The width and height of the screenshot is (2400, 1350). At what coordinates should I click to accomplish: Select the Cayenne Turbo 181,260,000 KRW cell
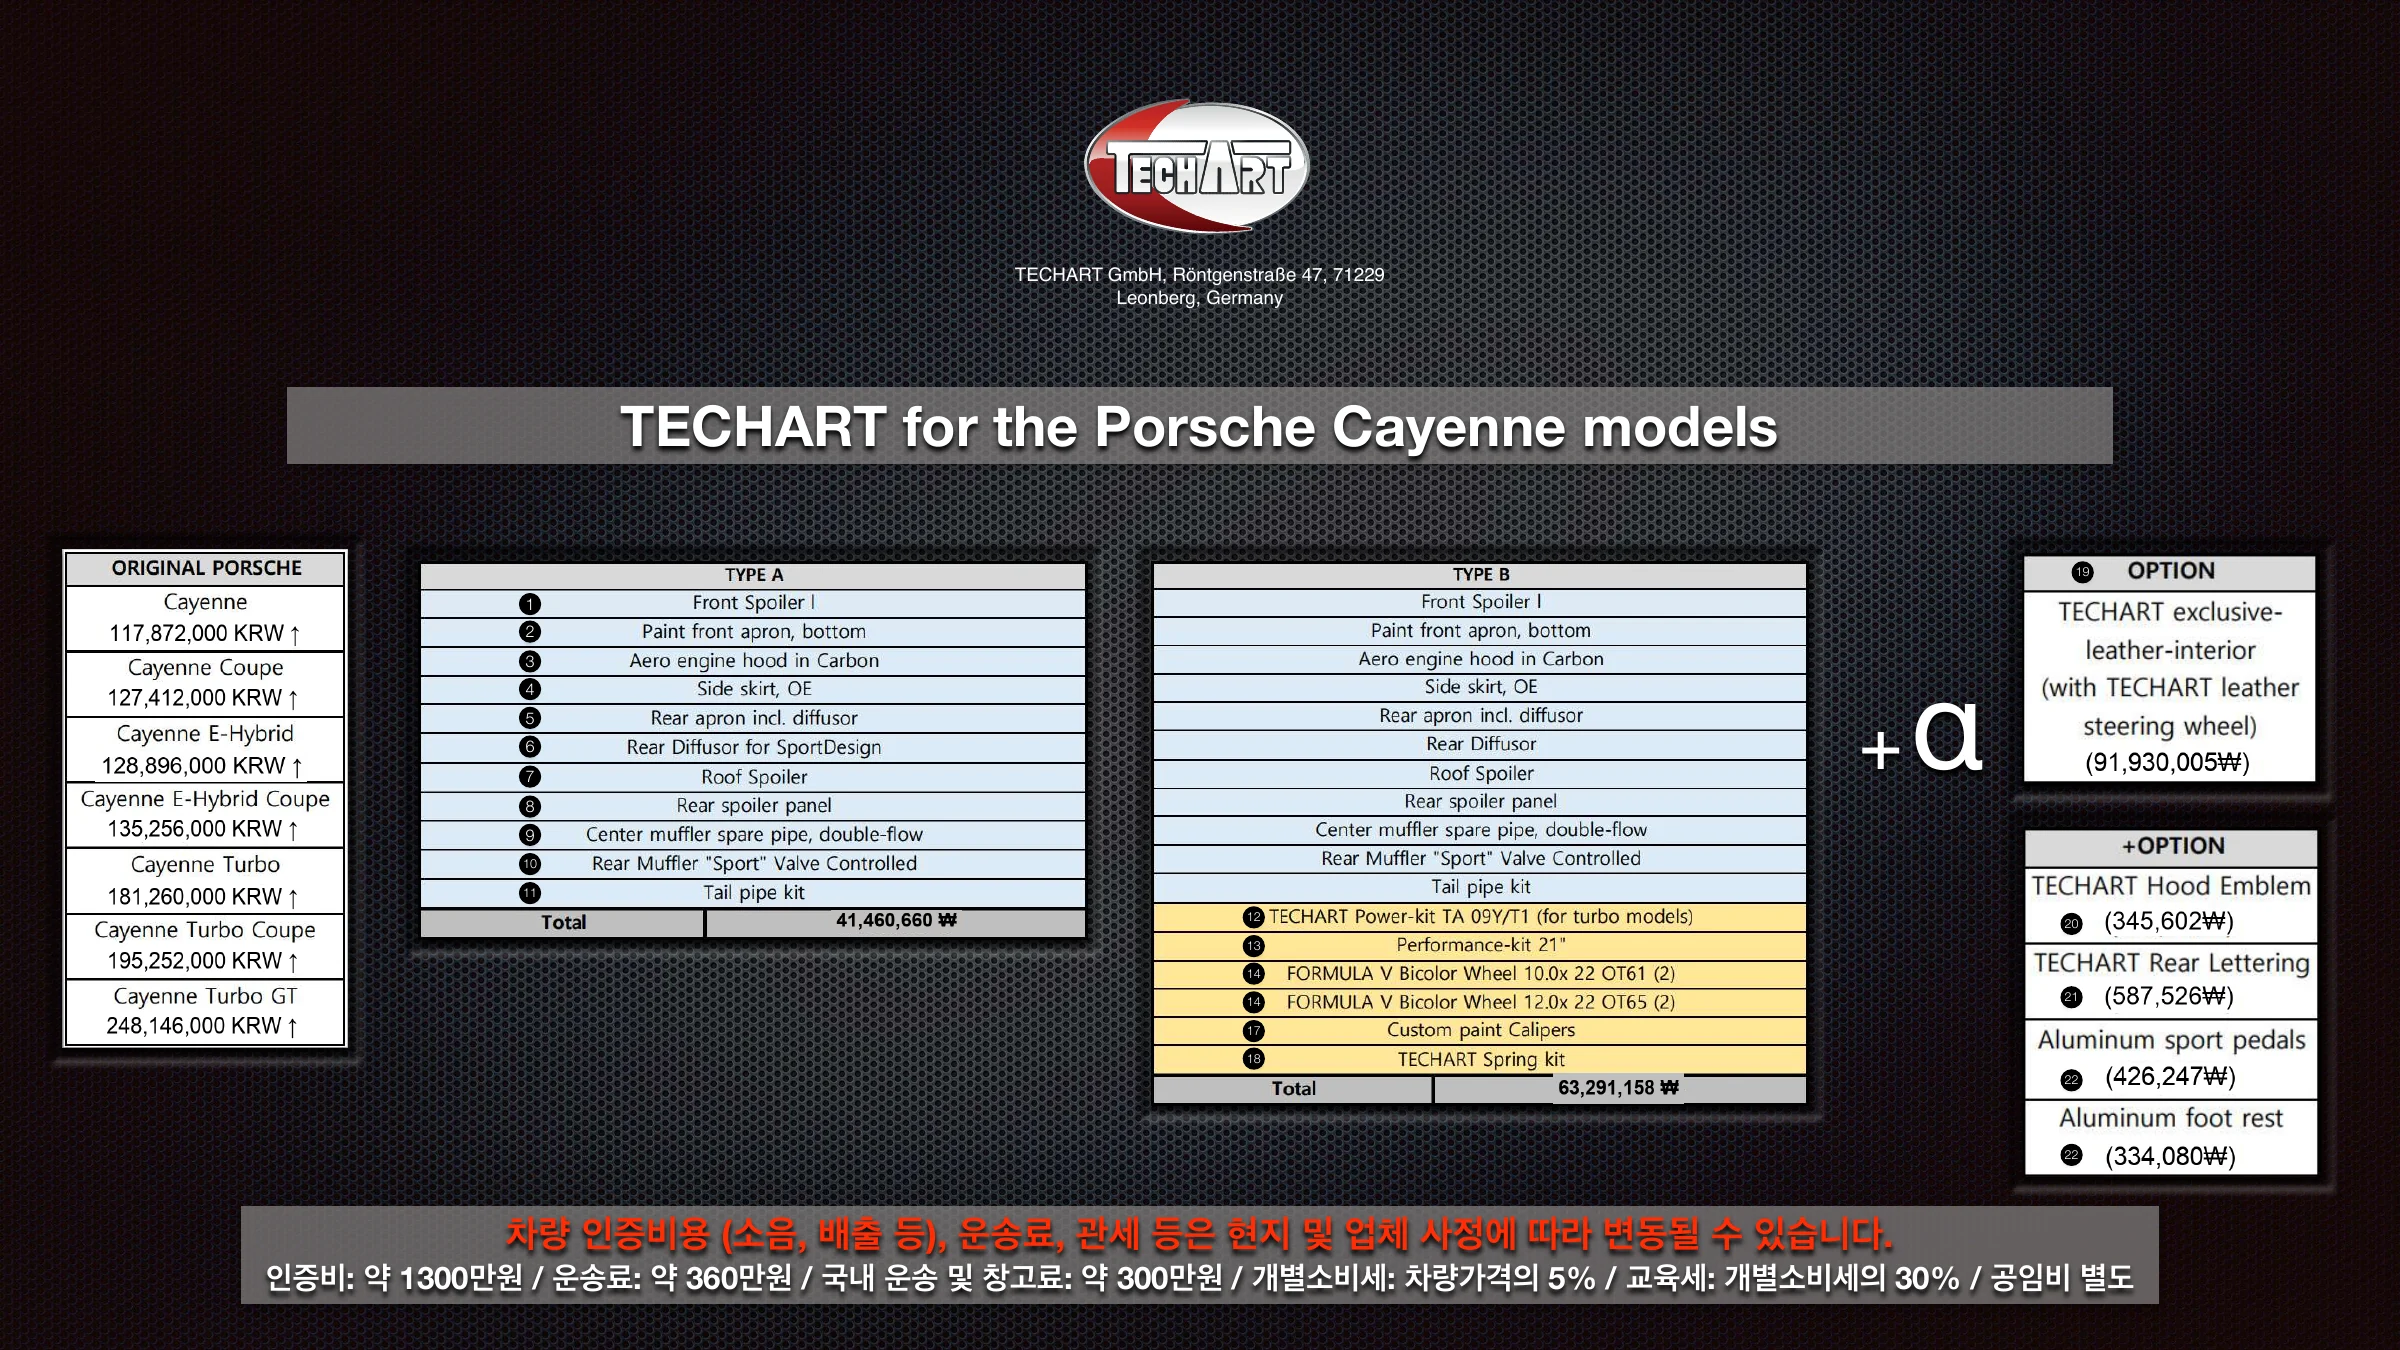coord(205,880)
